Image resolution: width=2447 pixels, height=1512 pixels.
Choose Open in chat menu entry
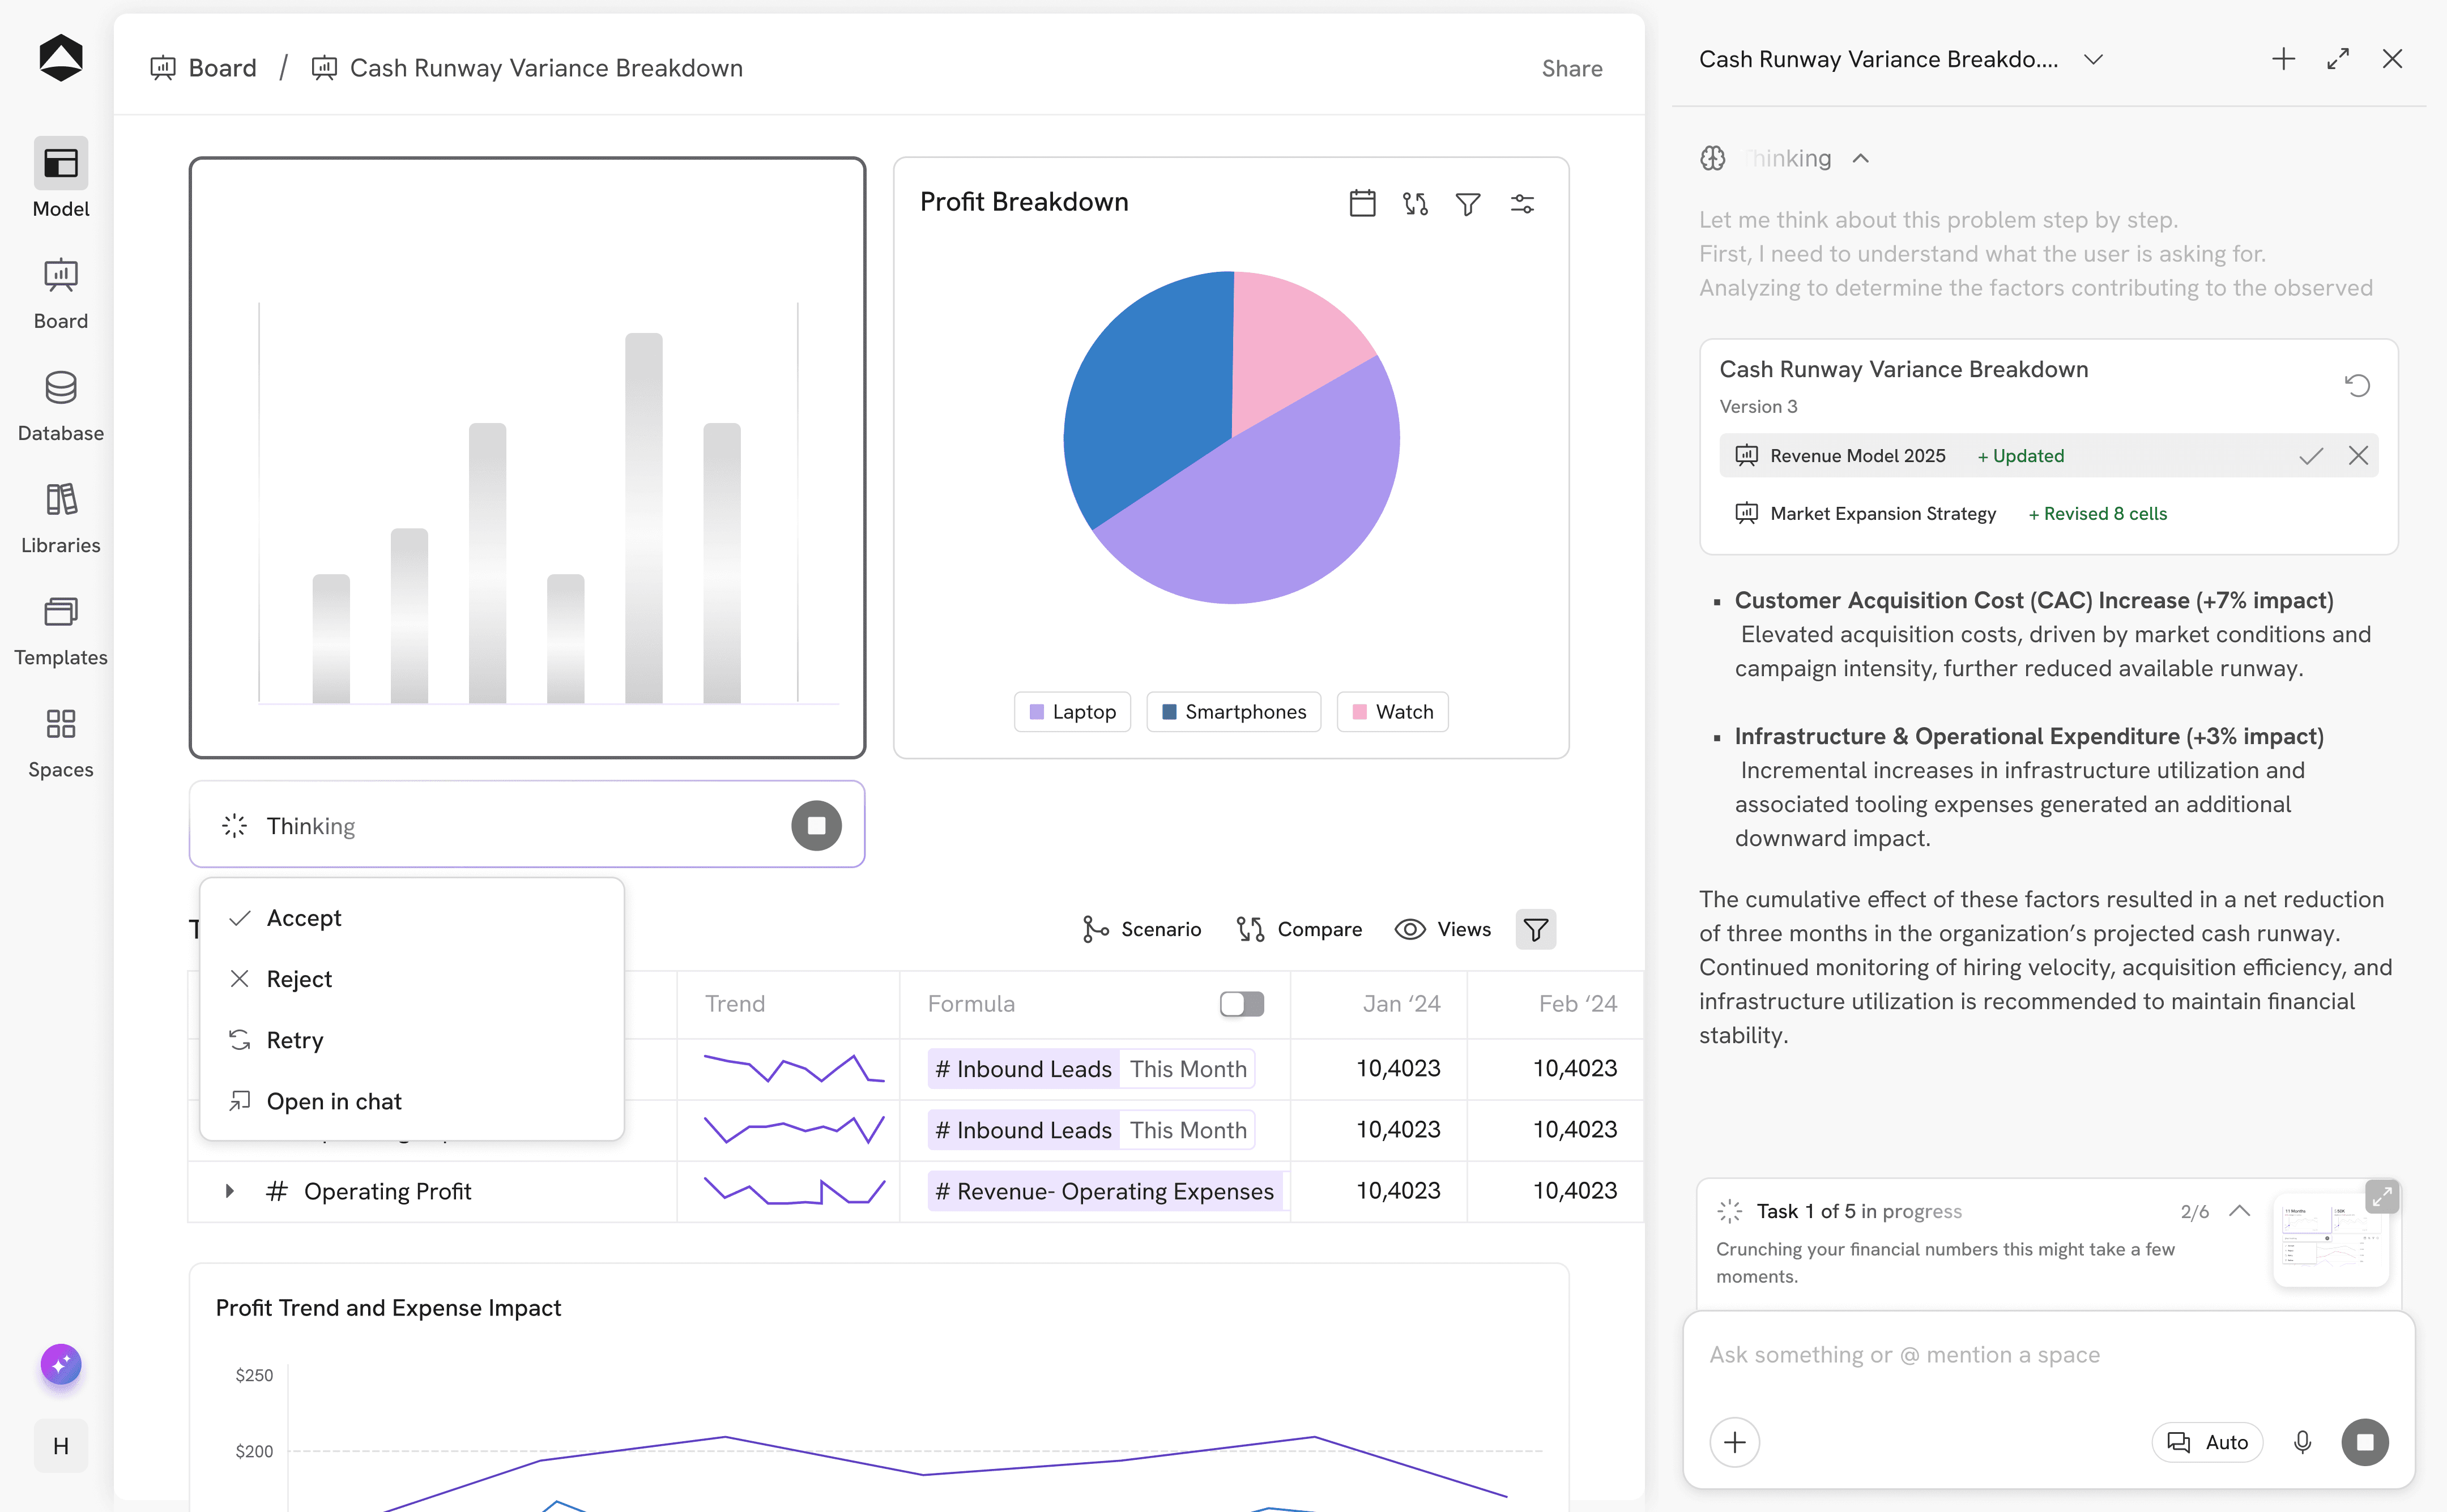pos(333,1101)
